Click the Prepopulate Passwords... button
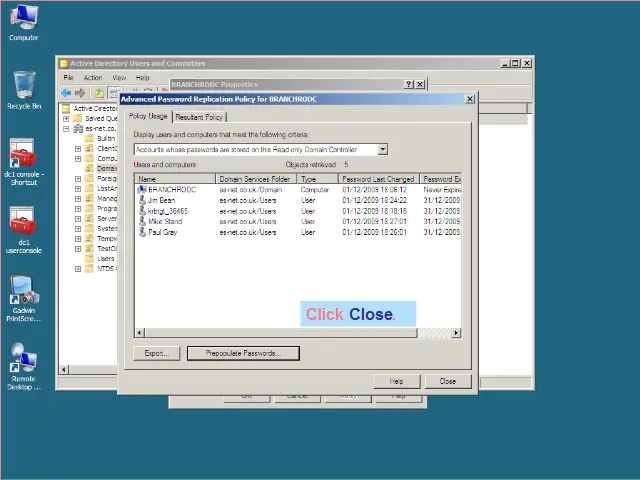The image size is (640, 480). 243,353
